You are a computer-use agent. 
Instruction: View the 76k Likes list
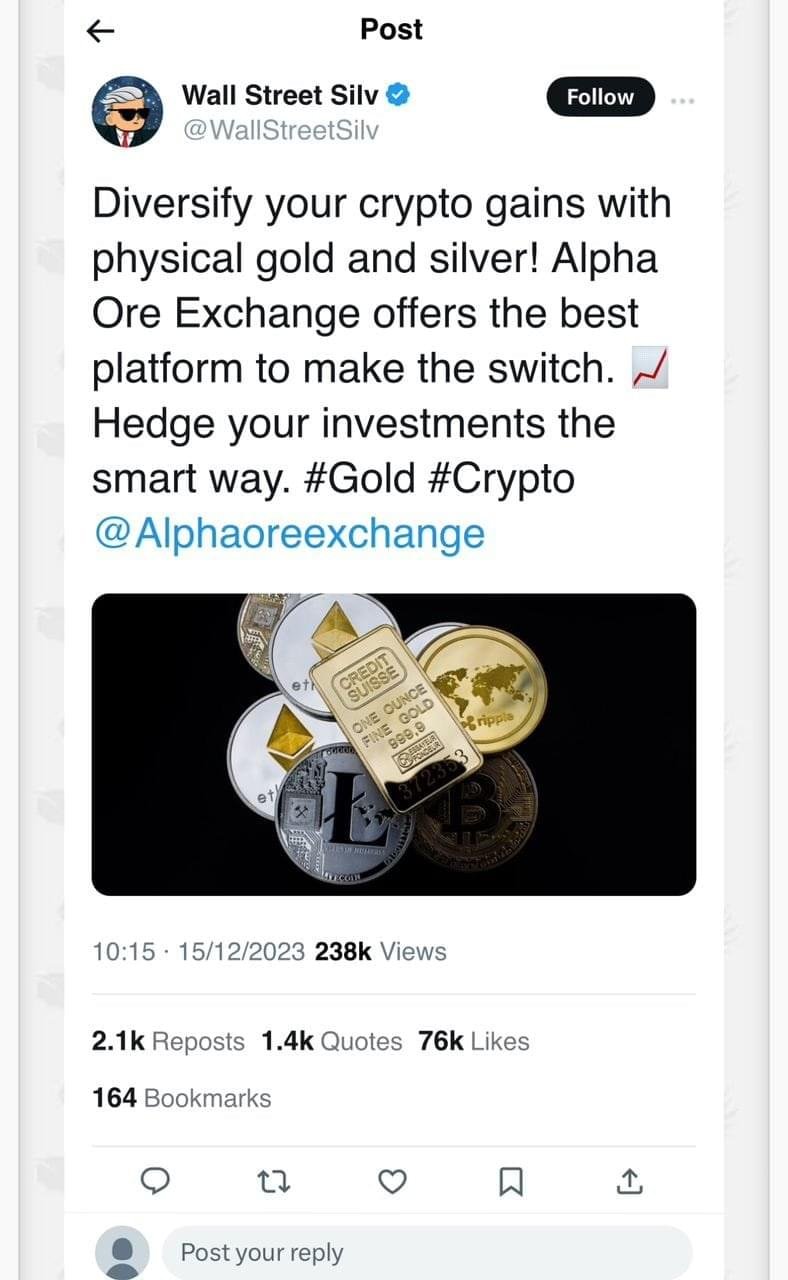(474, 1041)
